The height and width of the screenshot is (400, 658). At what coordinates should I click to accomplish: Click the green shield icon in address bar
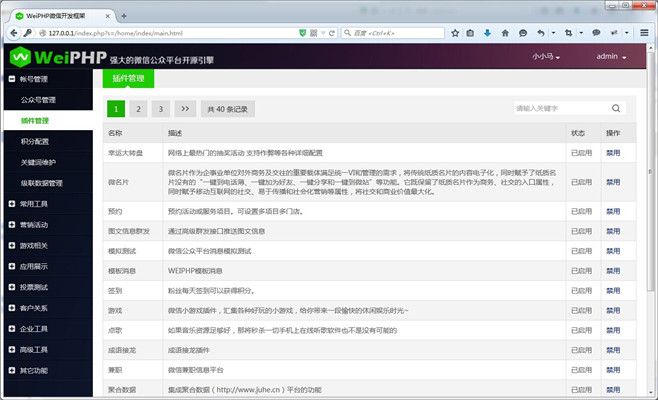coord(303,33)
